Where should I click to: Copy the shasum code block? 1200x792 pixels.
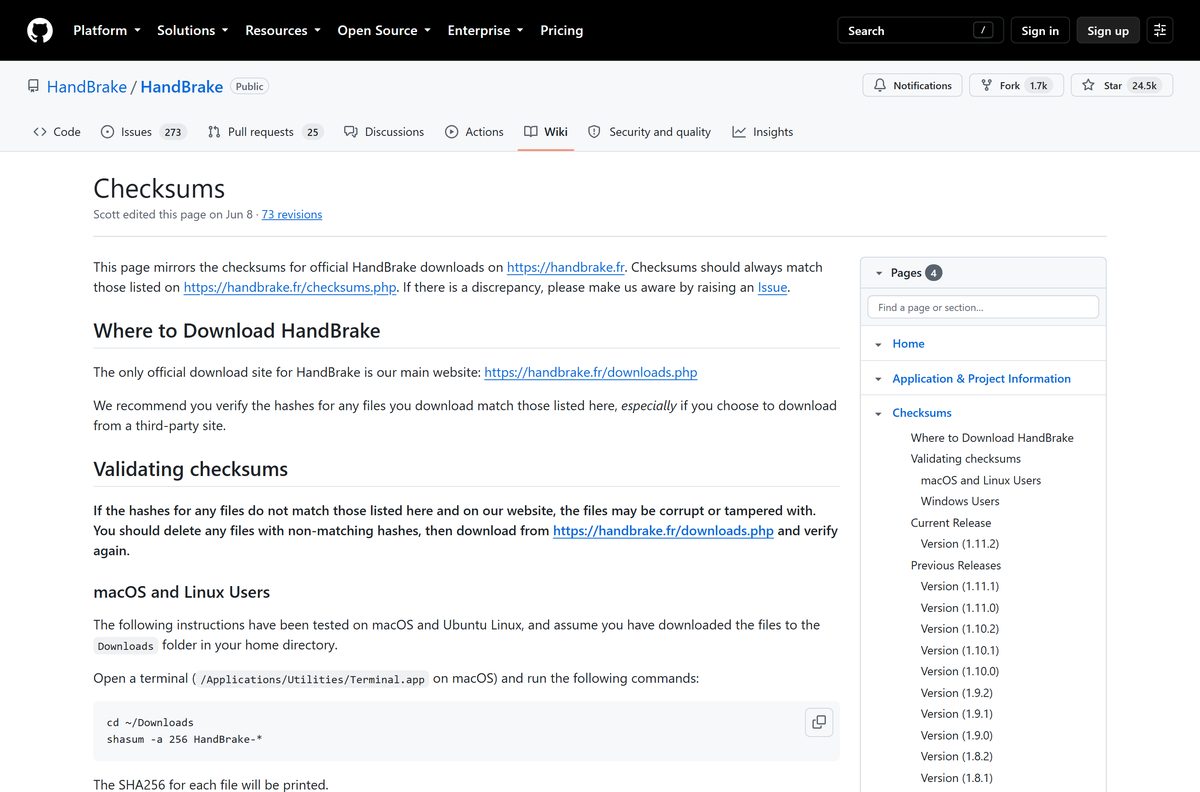[819, 722]
